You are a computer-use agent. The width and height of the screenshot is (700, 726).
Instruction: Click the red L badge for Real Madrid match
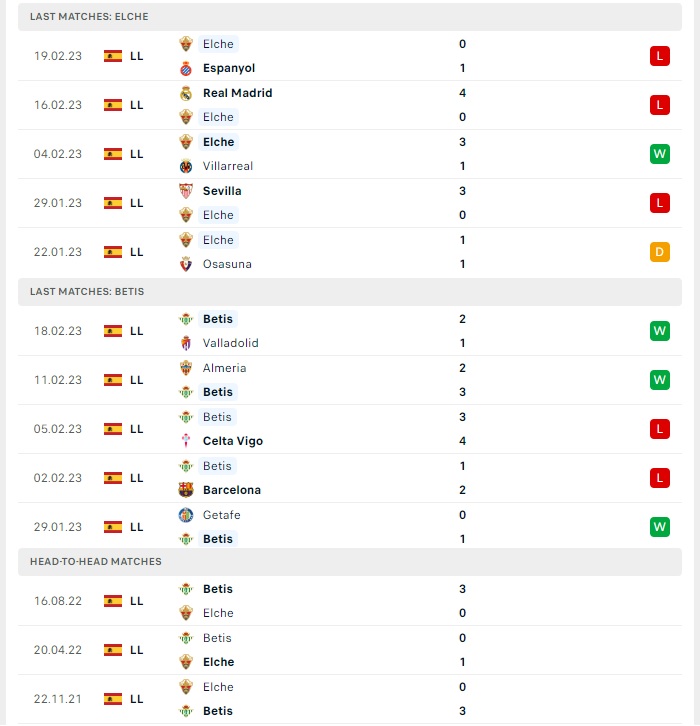[x=659, y=105]
